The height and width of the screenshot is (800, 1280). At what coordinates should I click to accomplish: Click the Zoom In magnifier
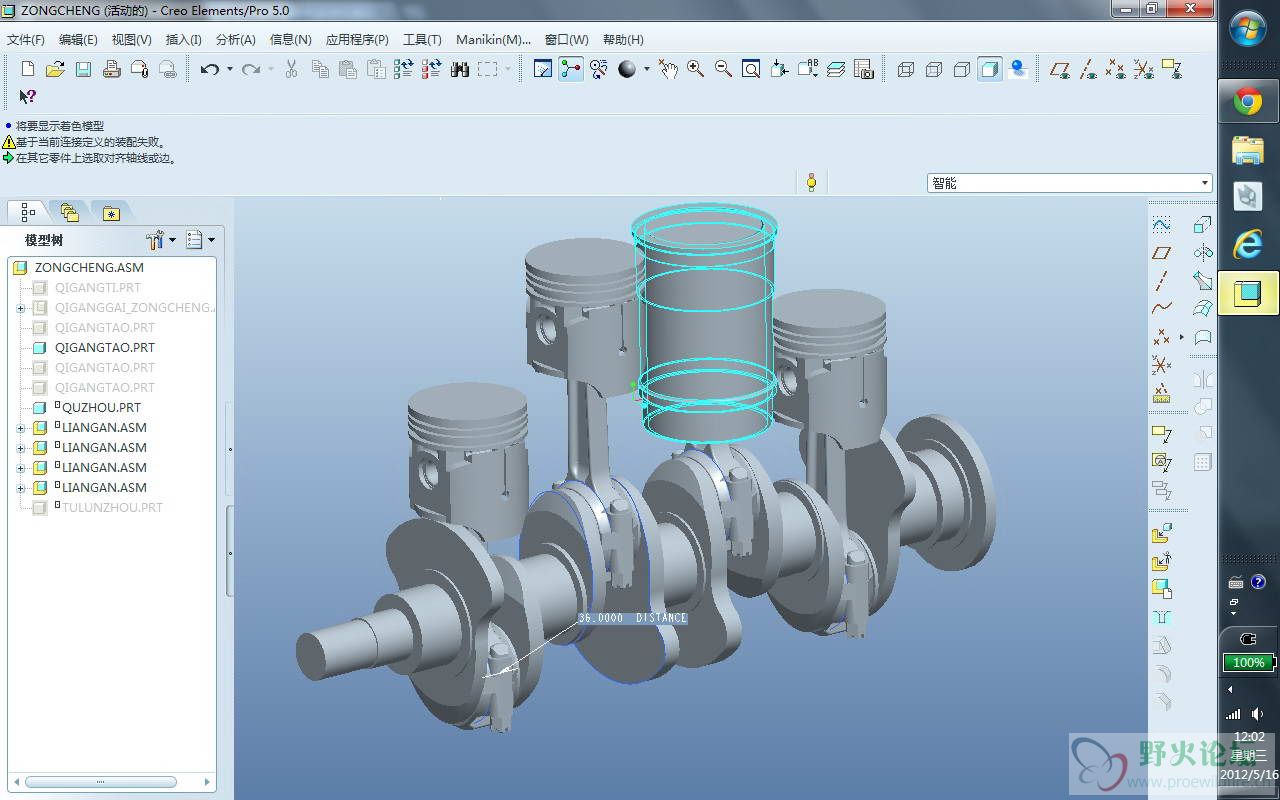click(x=695, y=69)
